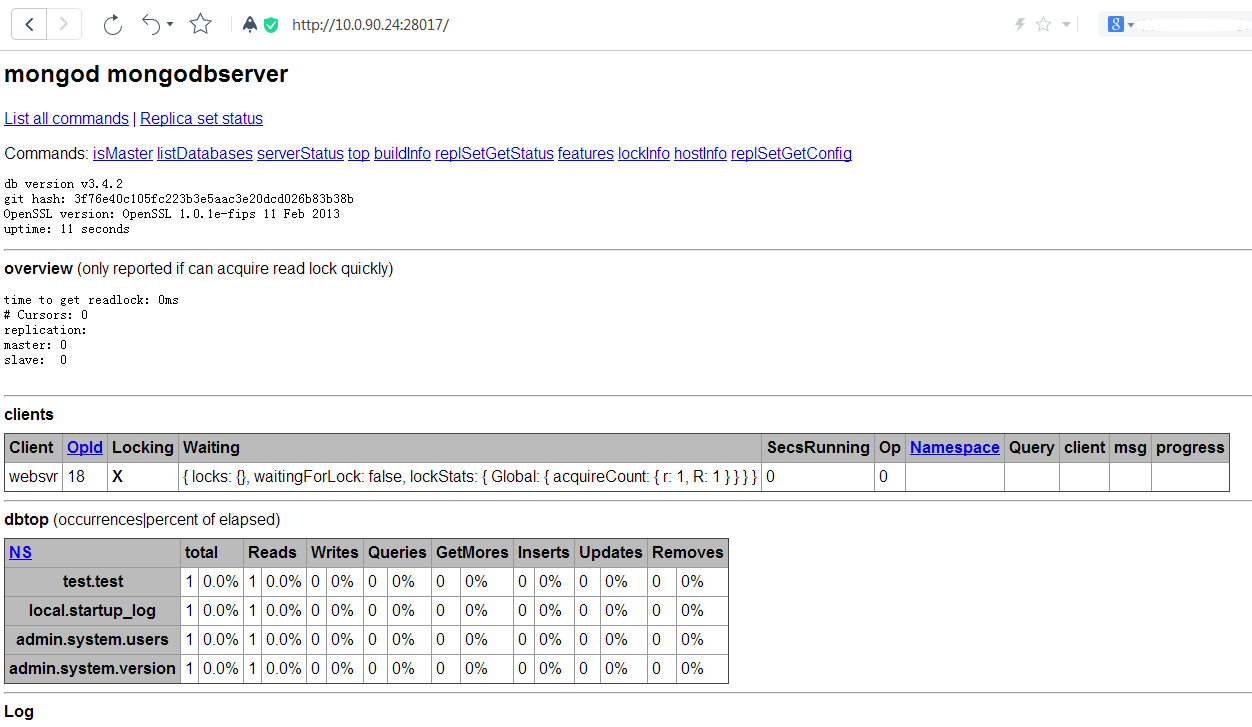Click the address bar URL field
This screenshot has height=727, width=1252.
[x=370, y=25]
